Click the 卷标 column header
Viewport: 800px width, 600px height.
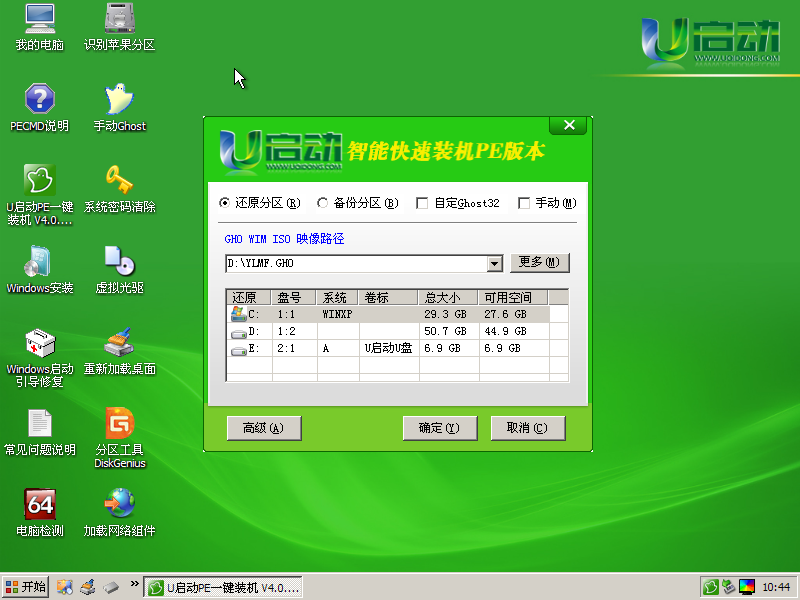[x=389, y=297]
